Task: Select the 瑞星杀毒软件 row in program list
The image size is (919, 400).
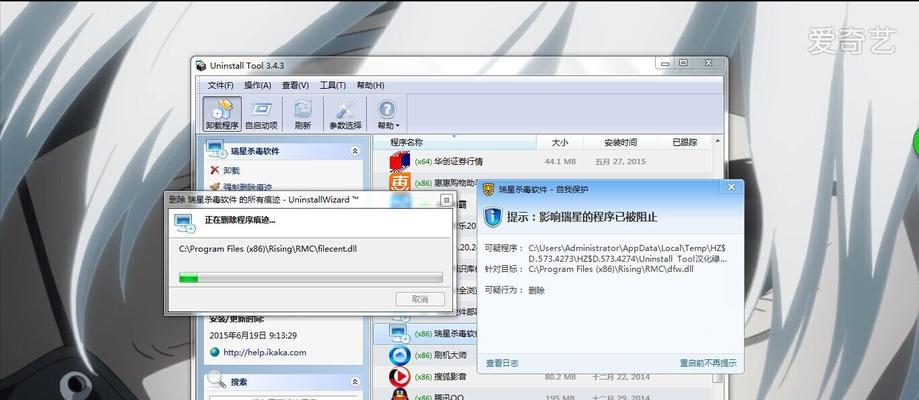Action: pyautogui.click(x=426, y=333)
